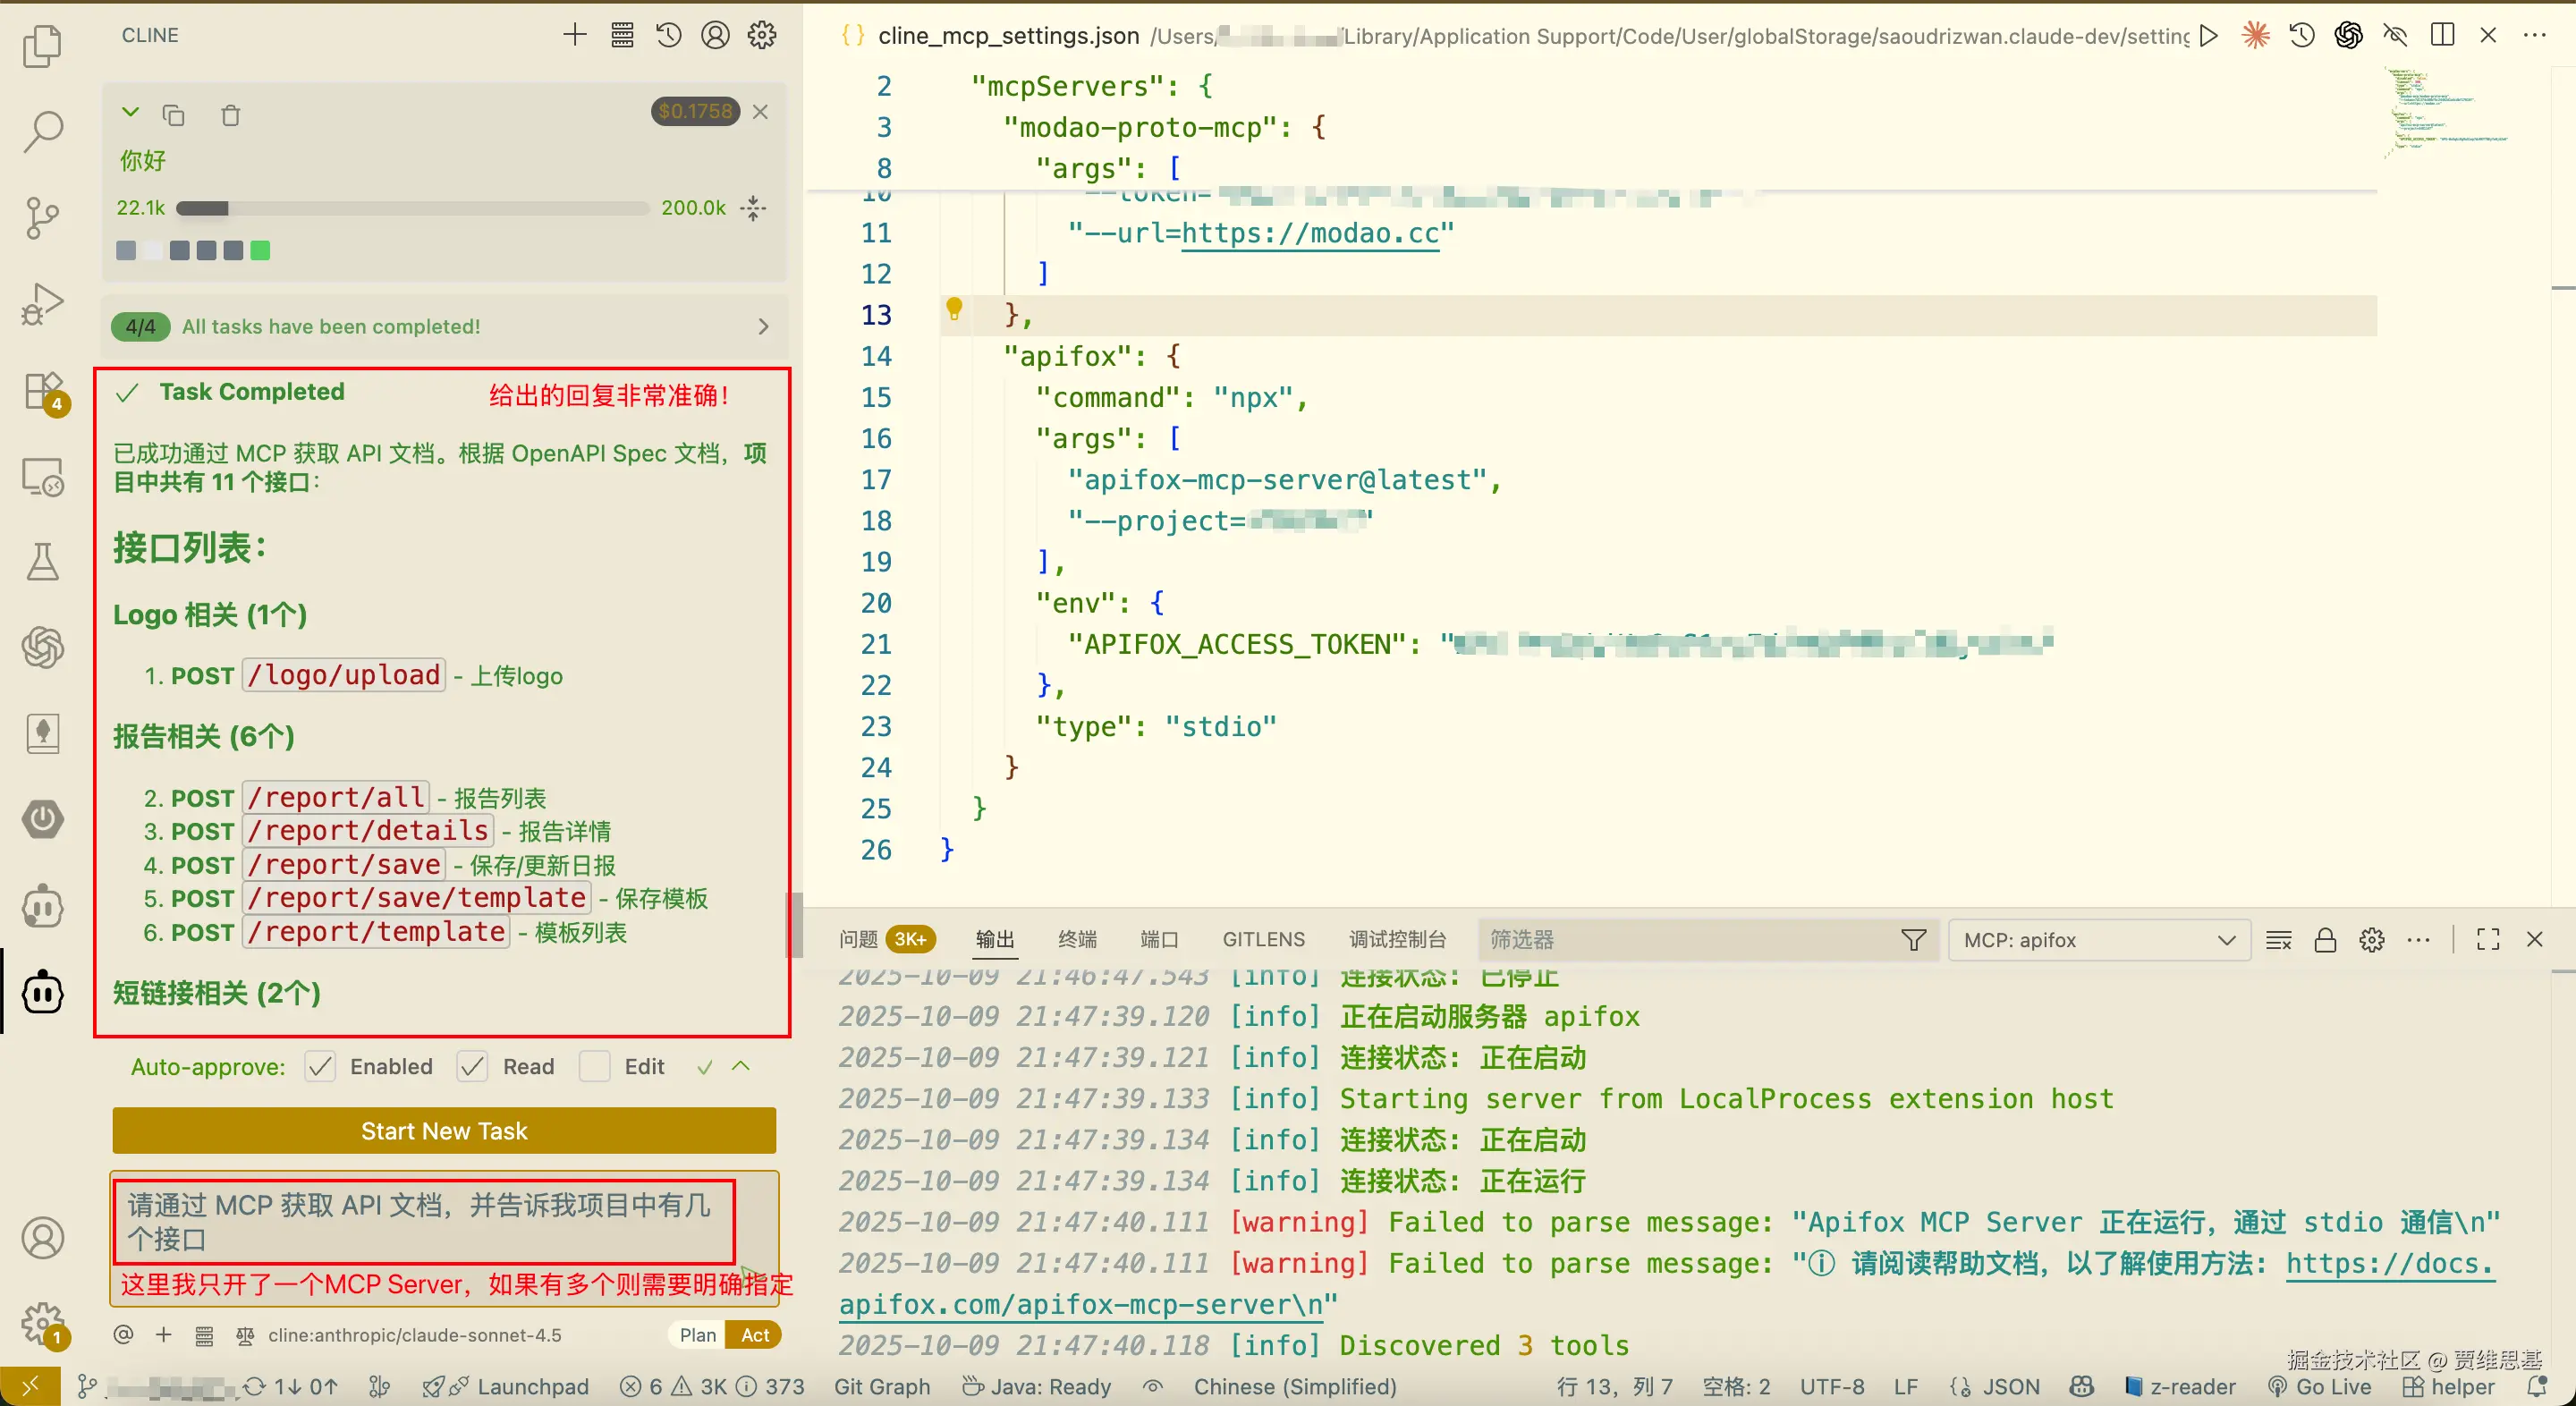This screenshot has width=2576, height=1406.
Task: Switch to the GITLENS panel tab
Action: click(x=1263, y=940)
